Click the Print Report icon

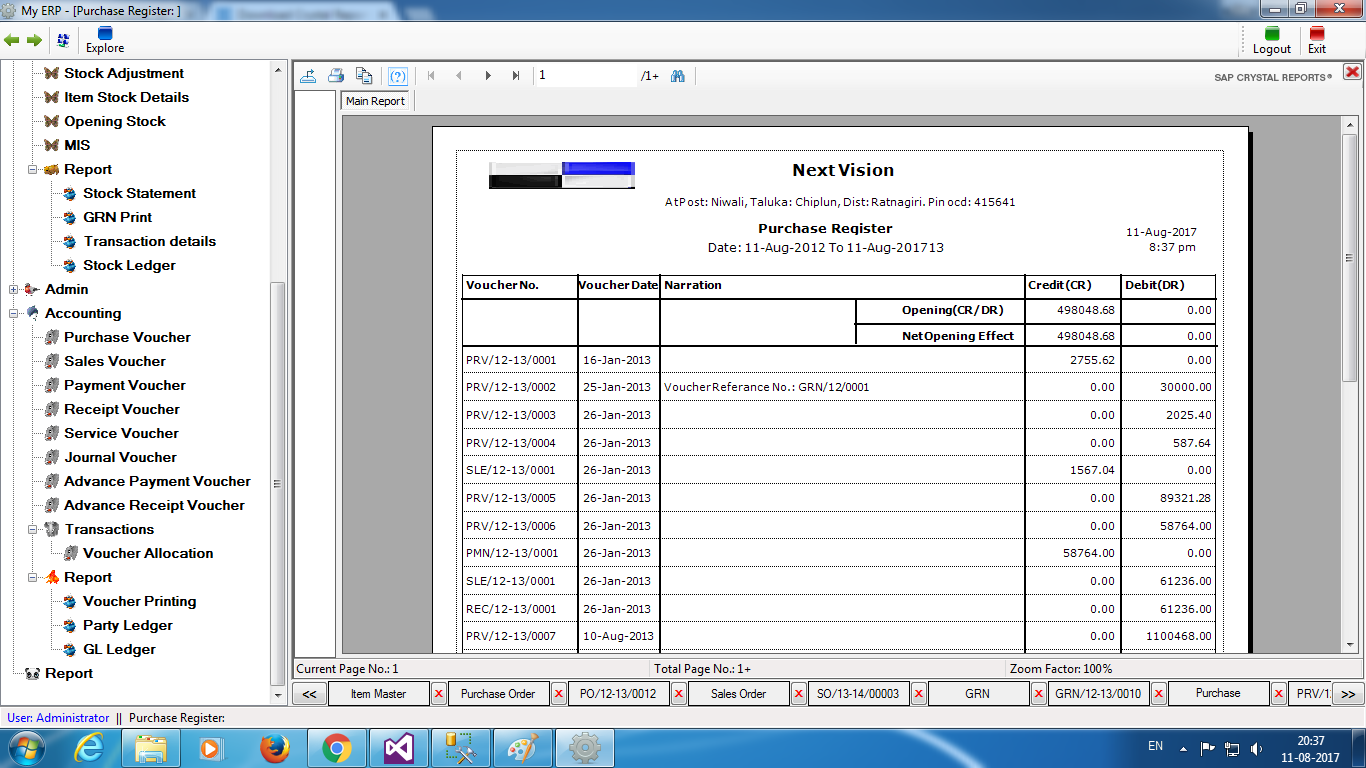pos(336,76)
